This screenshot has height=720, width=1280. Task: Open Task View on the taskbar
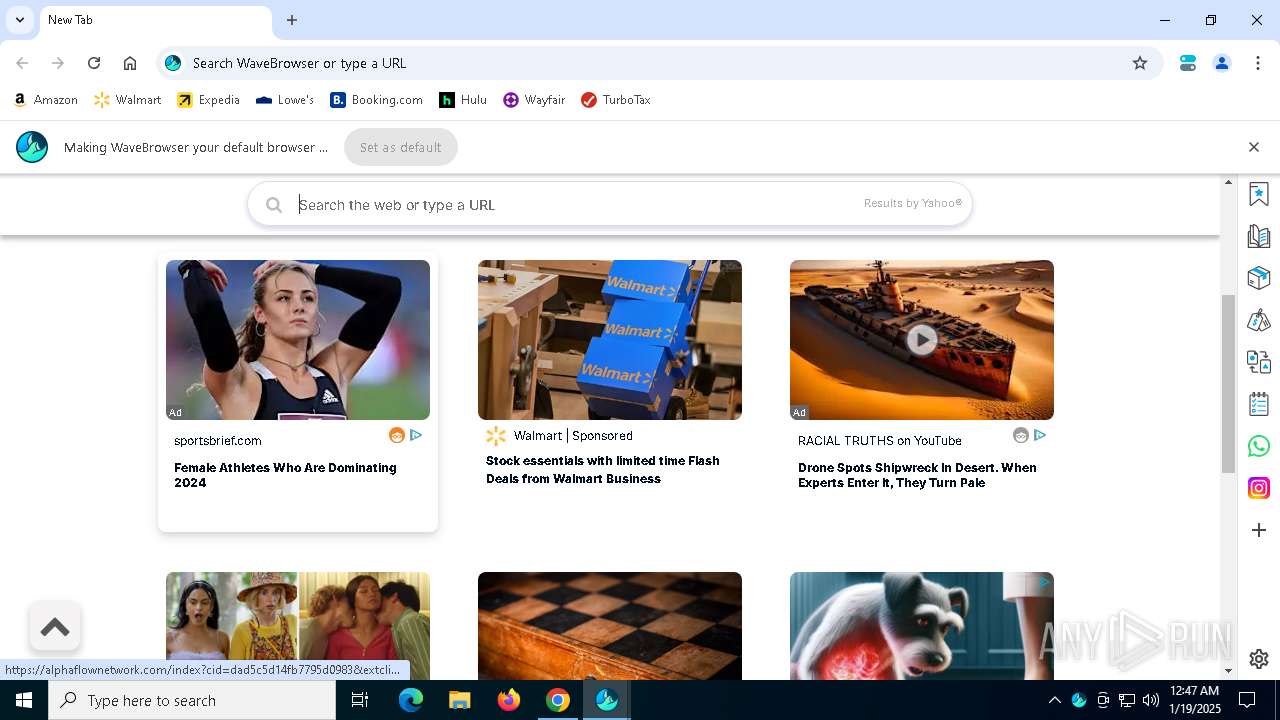tap(360, 700)
